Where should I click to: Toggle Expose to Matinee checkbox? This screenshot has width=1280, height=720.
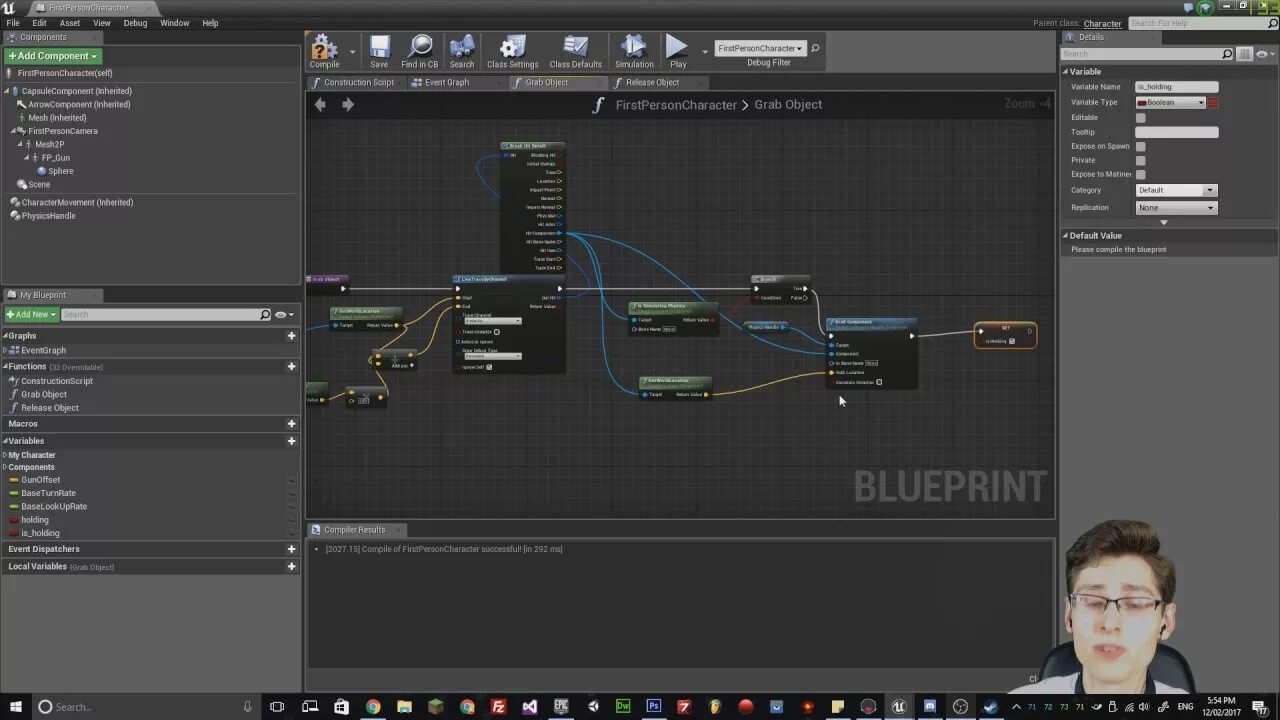[1140, 174]
